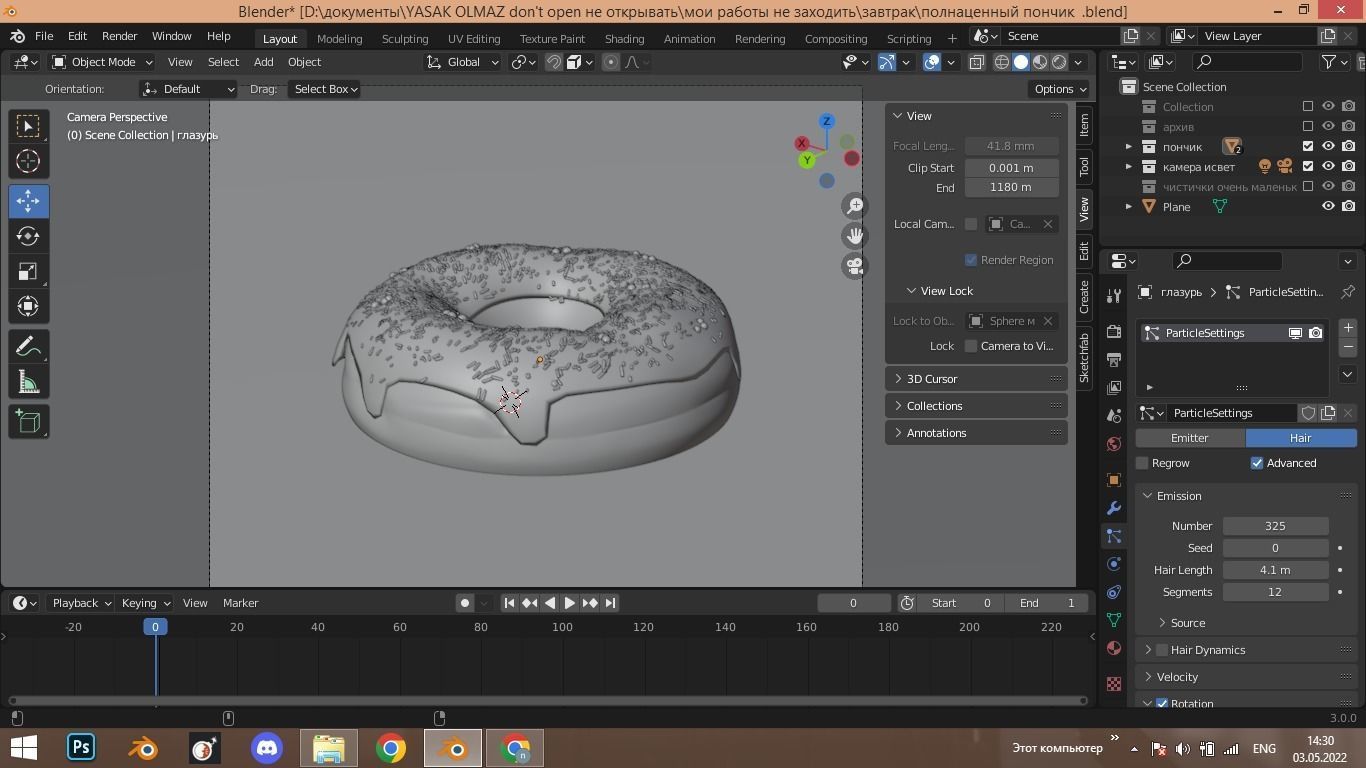The width and height of the screenshot is (1366, 768).
Task: Activate the Rotate tool
Action: tap(28, 236)
